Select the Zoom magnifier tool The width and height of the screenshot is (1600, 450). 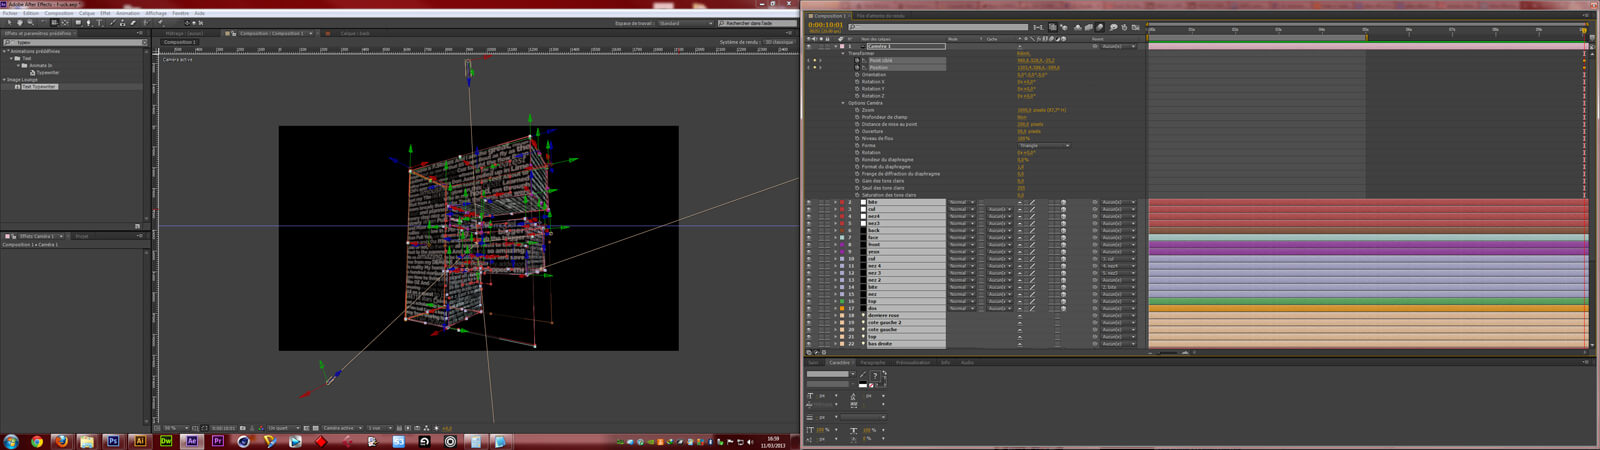(x=30, y=22)
